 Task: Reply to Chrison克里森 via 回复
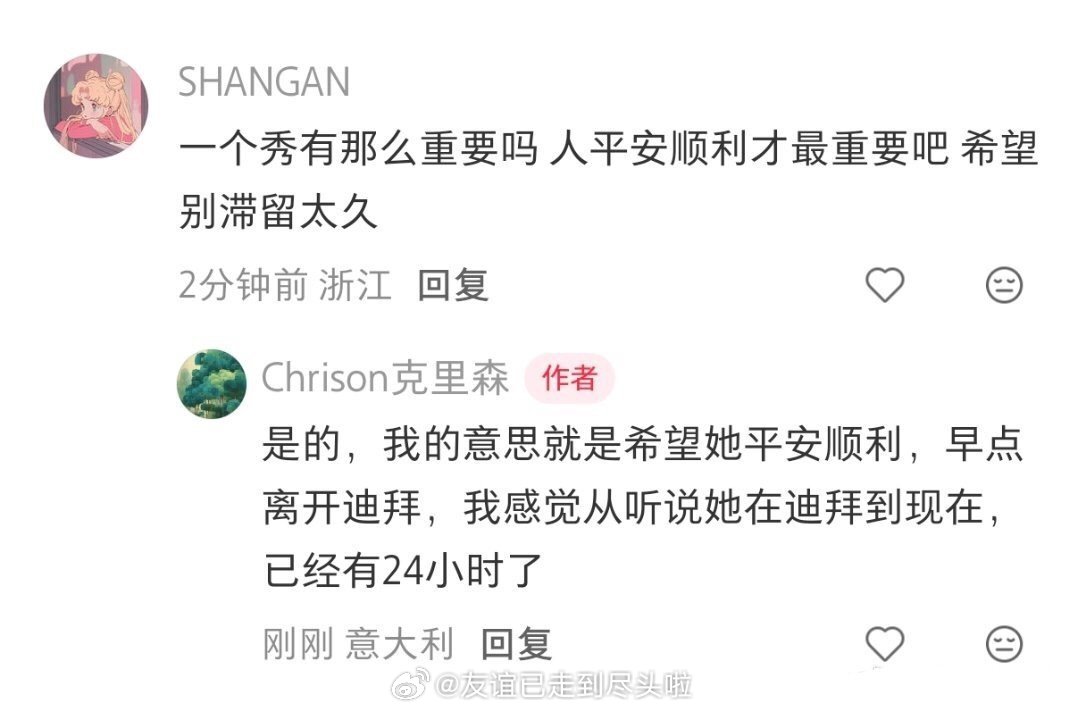[516, 644]
